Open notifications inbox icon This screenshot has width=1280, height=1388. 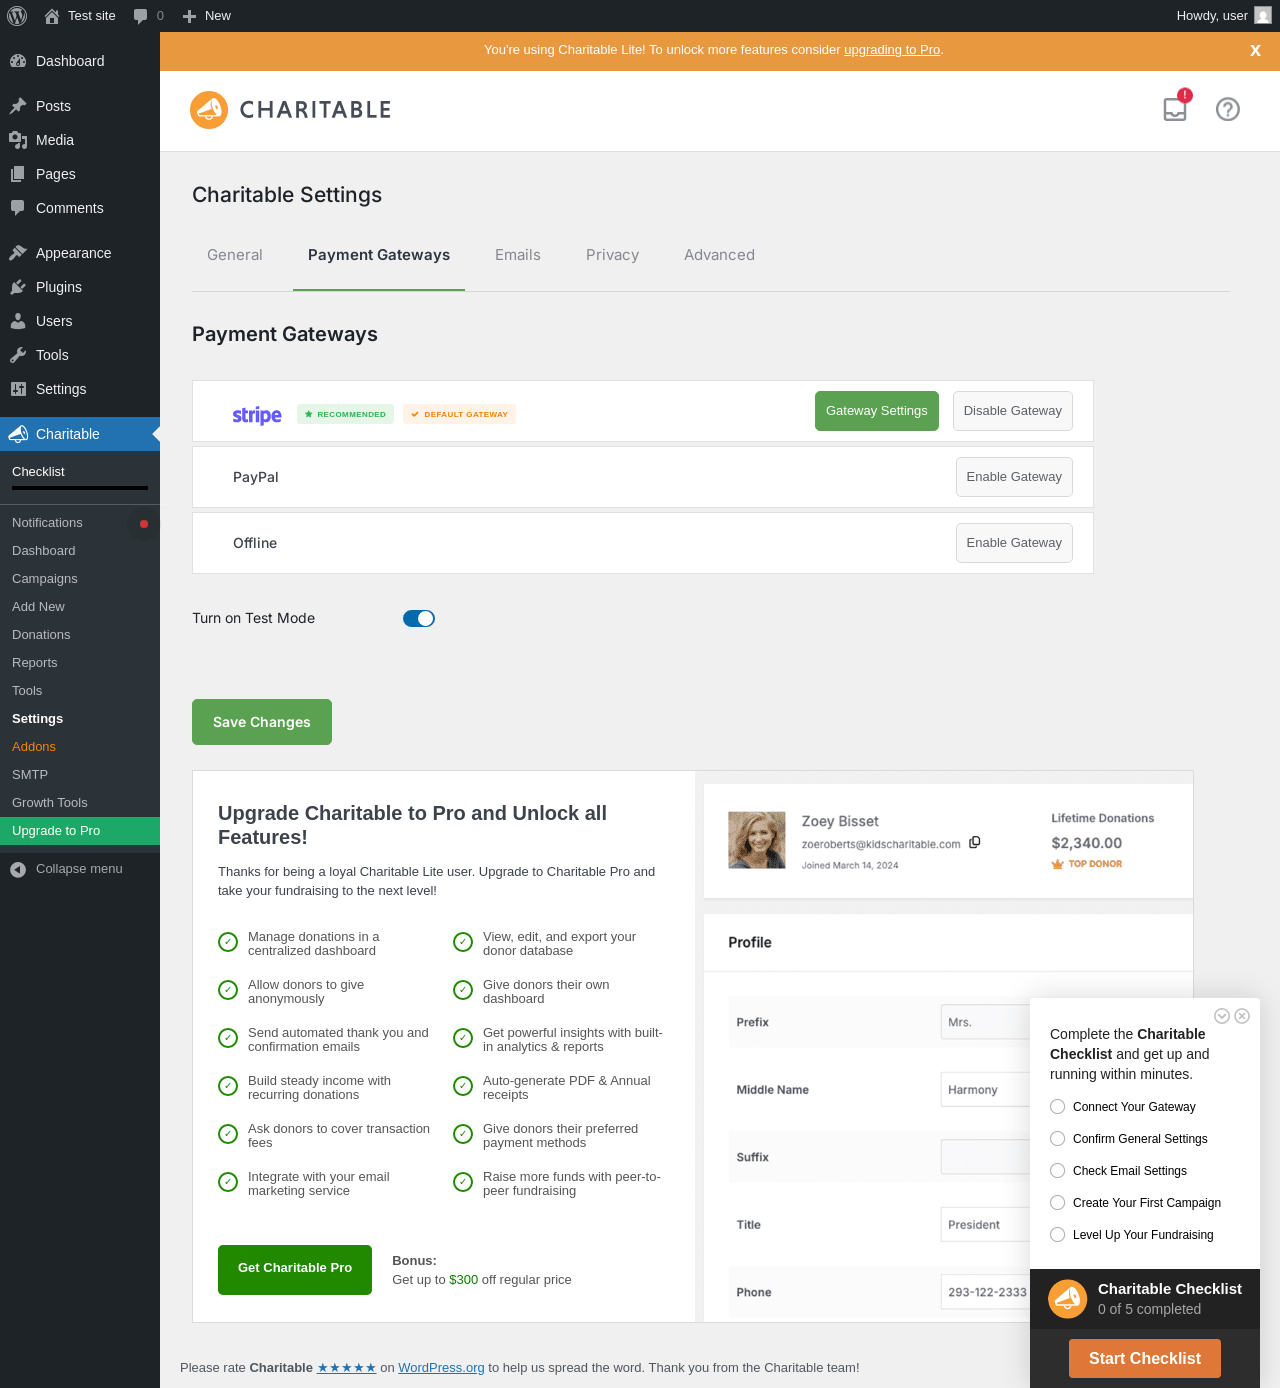coord(1176,108)
